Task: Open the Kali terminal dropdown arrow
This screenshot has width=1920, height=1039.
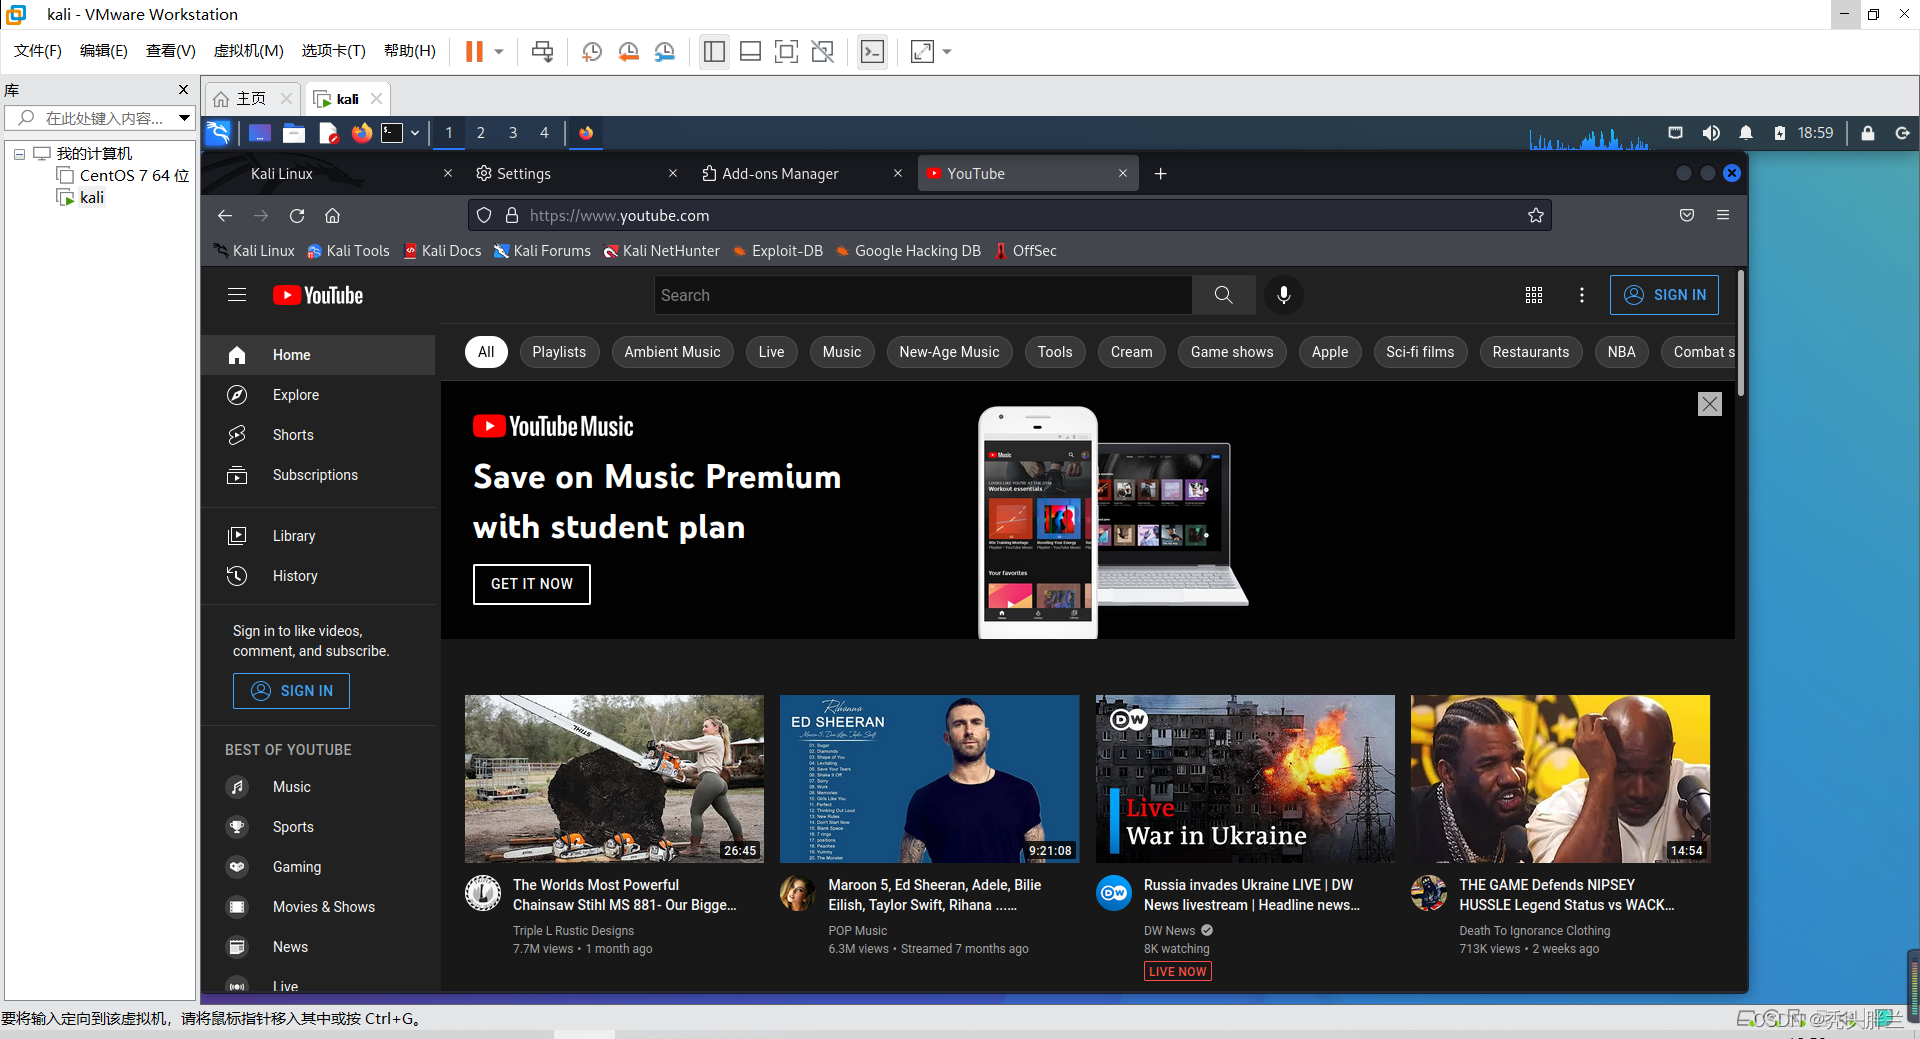Action: 414,133
